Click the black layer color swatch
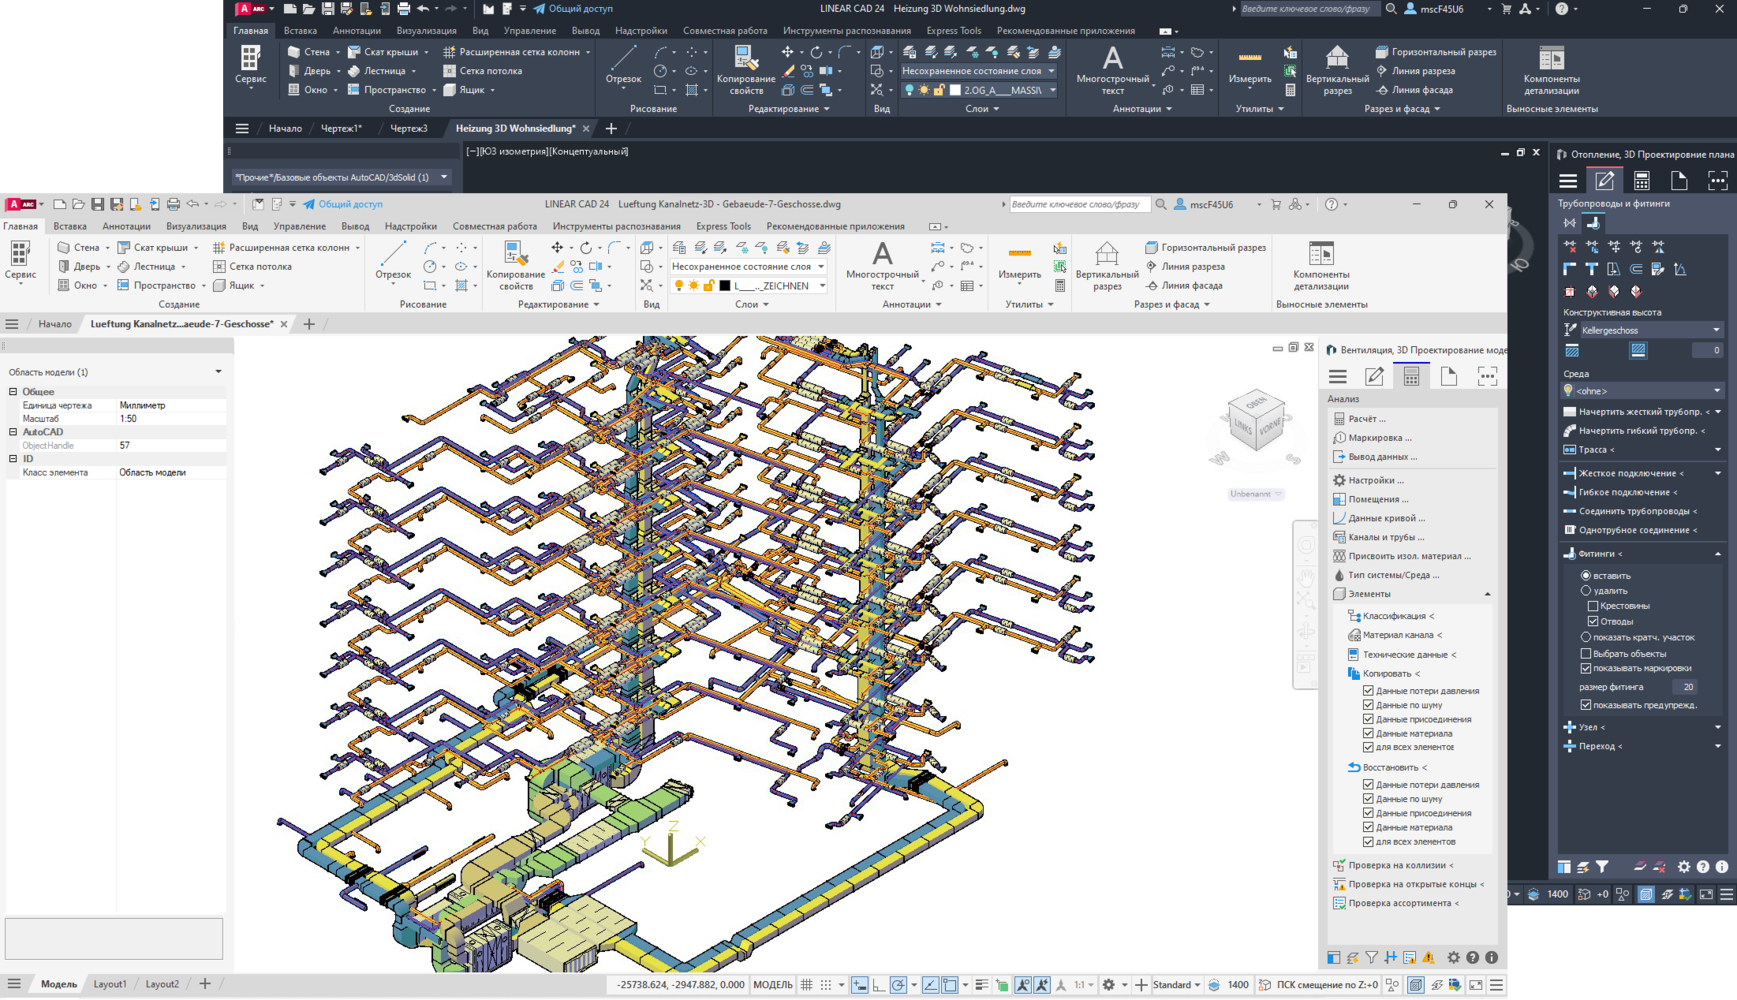 pyautogui.click(x=725, y=286)
